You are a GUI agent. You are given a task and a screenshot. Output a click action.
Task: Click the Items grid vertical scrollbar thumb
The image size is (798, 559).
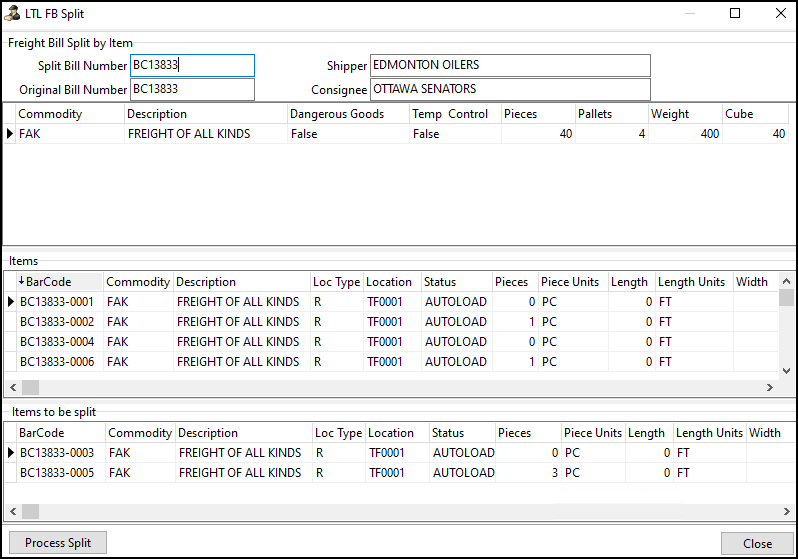click(786, 298)
